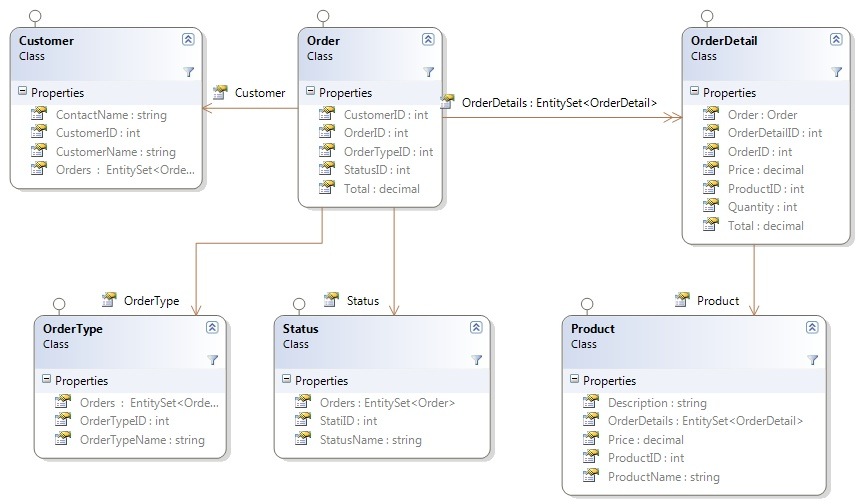Select the Price : decimal property in Product
The width and height of the screenshot is (859, 504).
coord(646,439)
